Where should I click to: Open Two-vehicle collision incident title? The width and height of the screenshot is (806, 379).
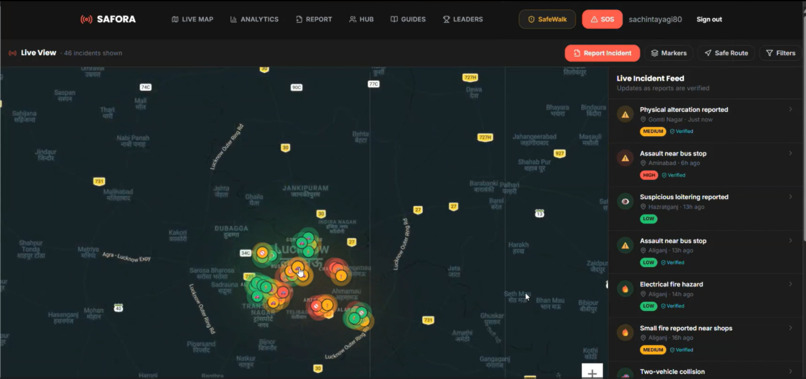click(672, 372)
